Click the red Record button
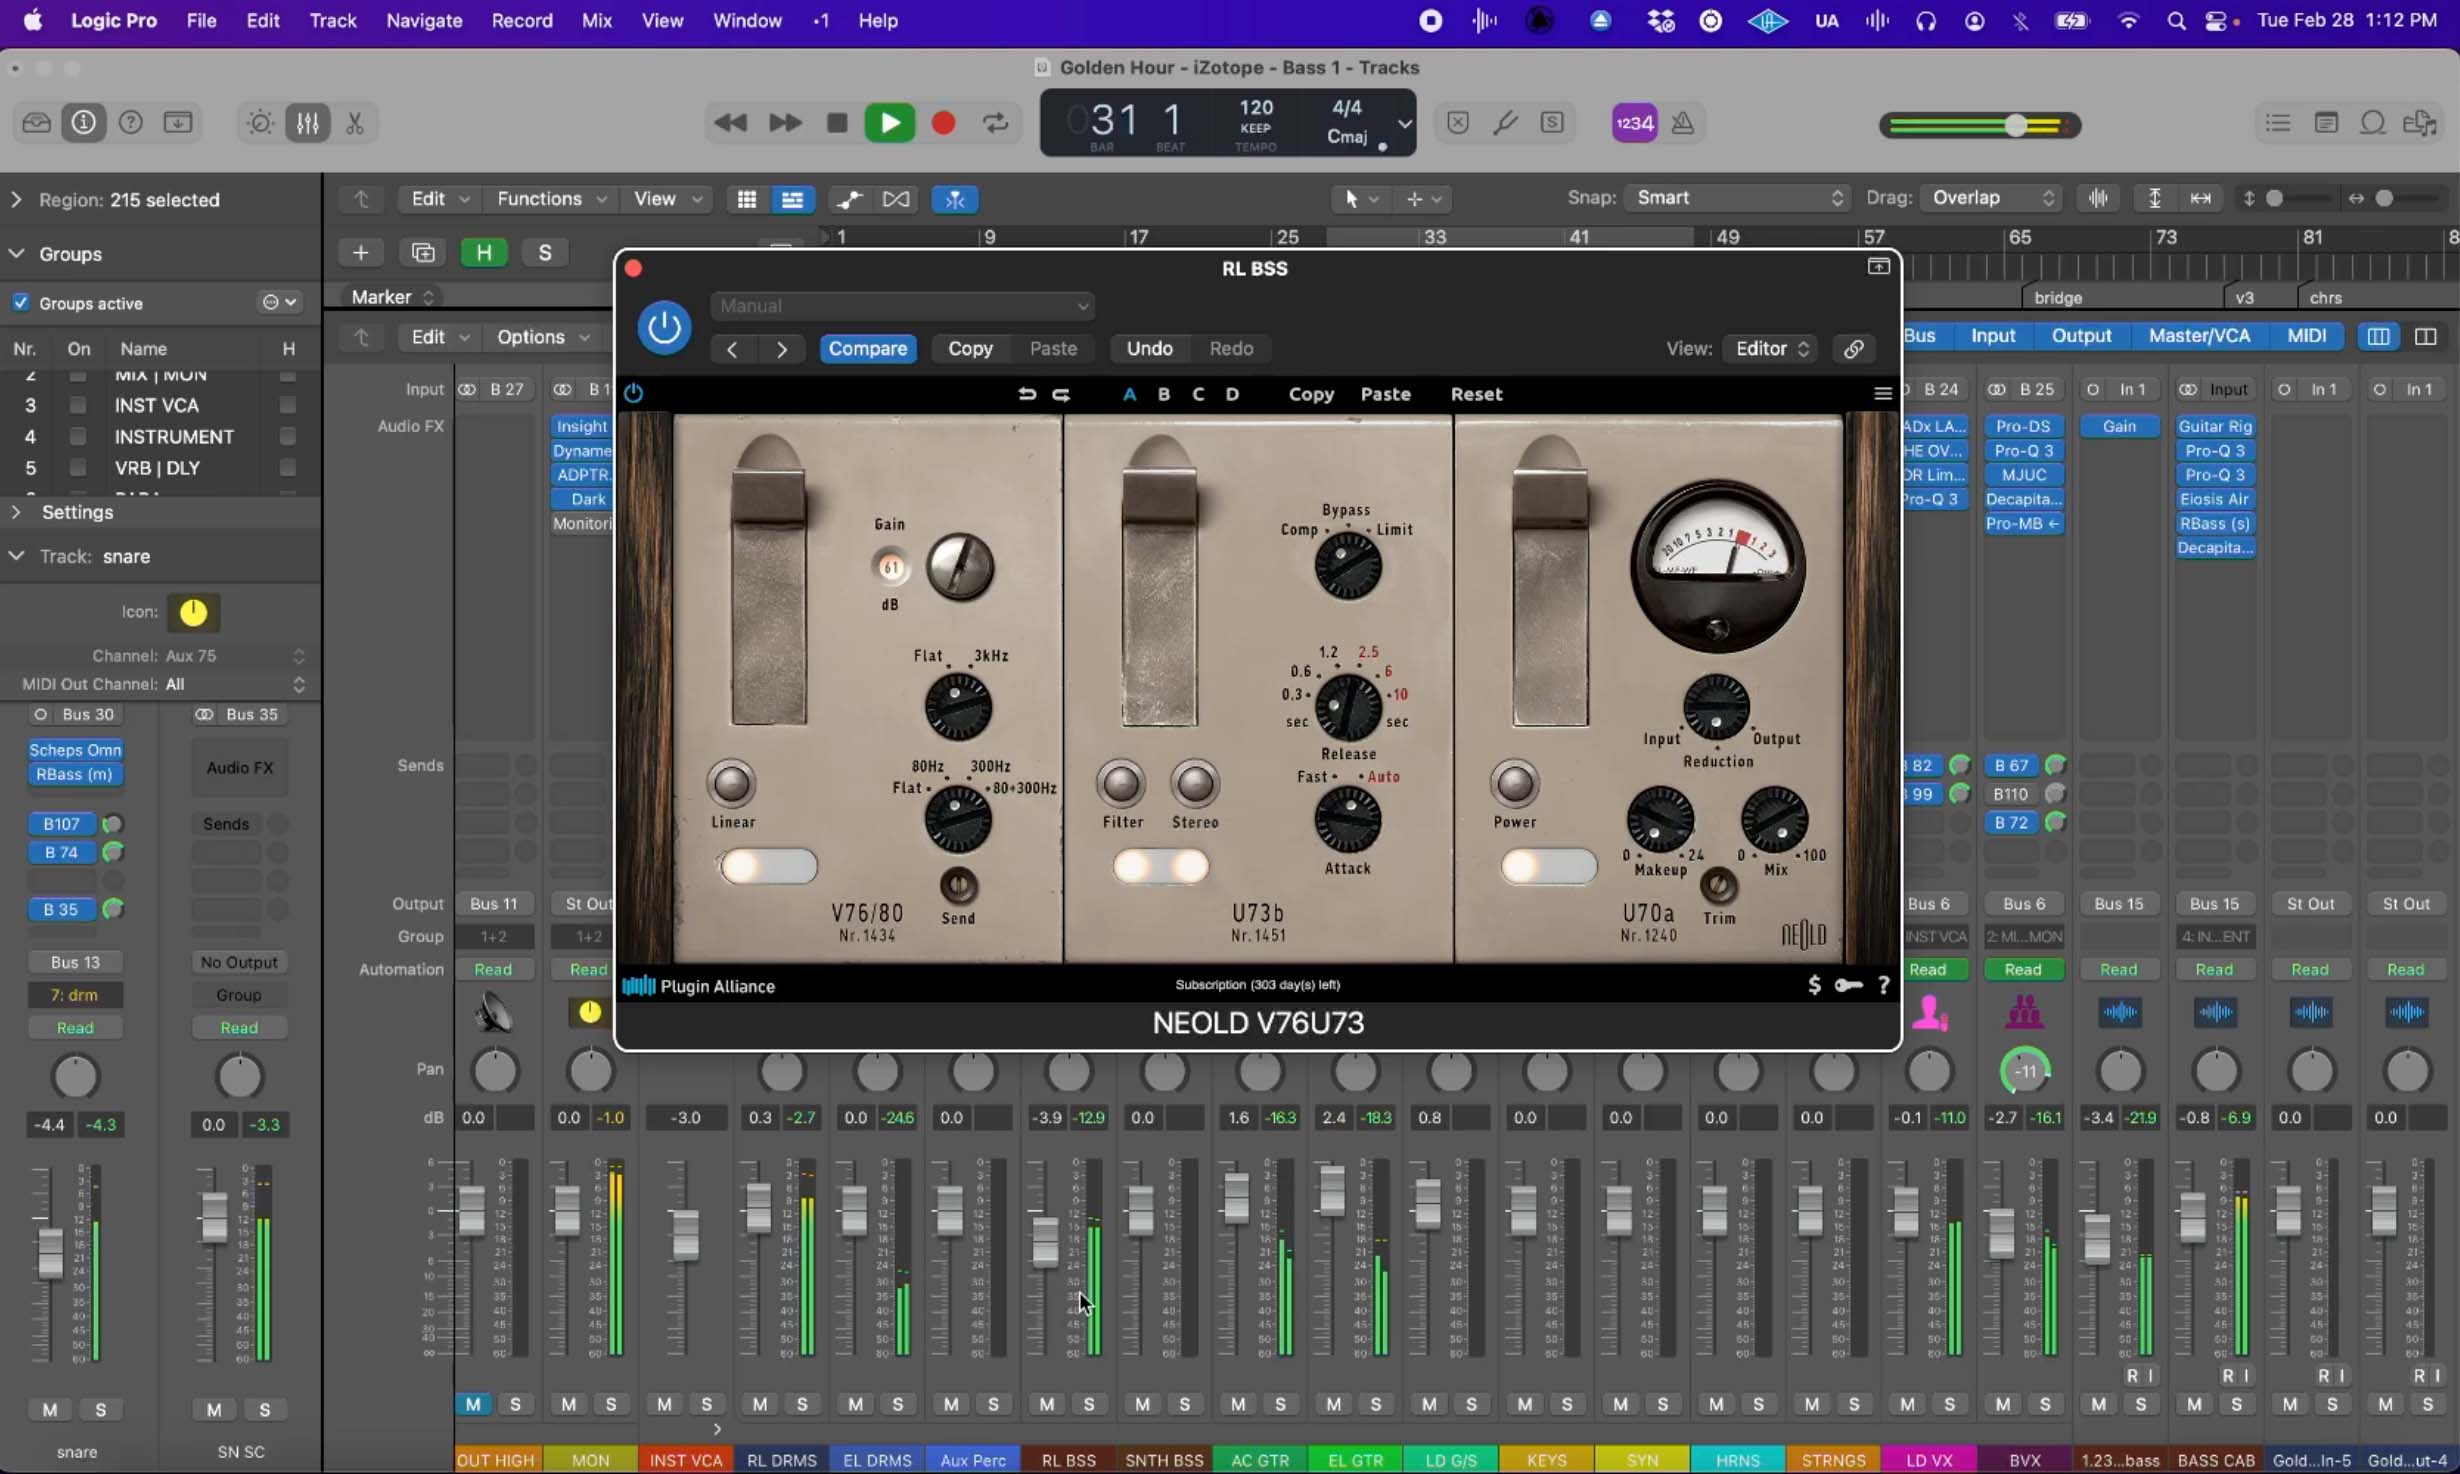The image size is (2460, 1474). tap(943, 123)
